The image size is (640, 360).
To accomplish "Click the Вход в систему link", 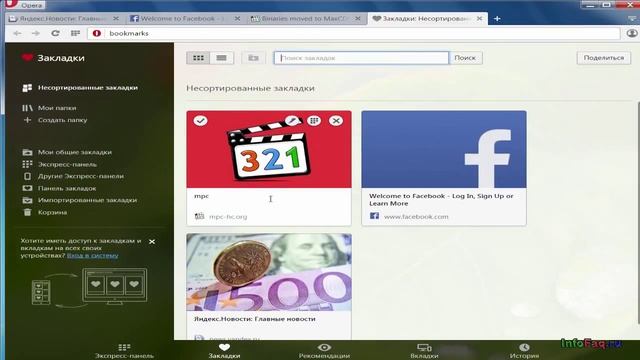I will pos(93,256).
